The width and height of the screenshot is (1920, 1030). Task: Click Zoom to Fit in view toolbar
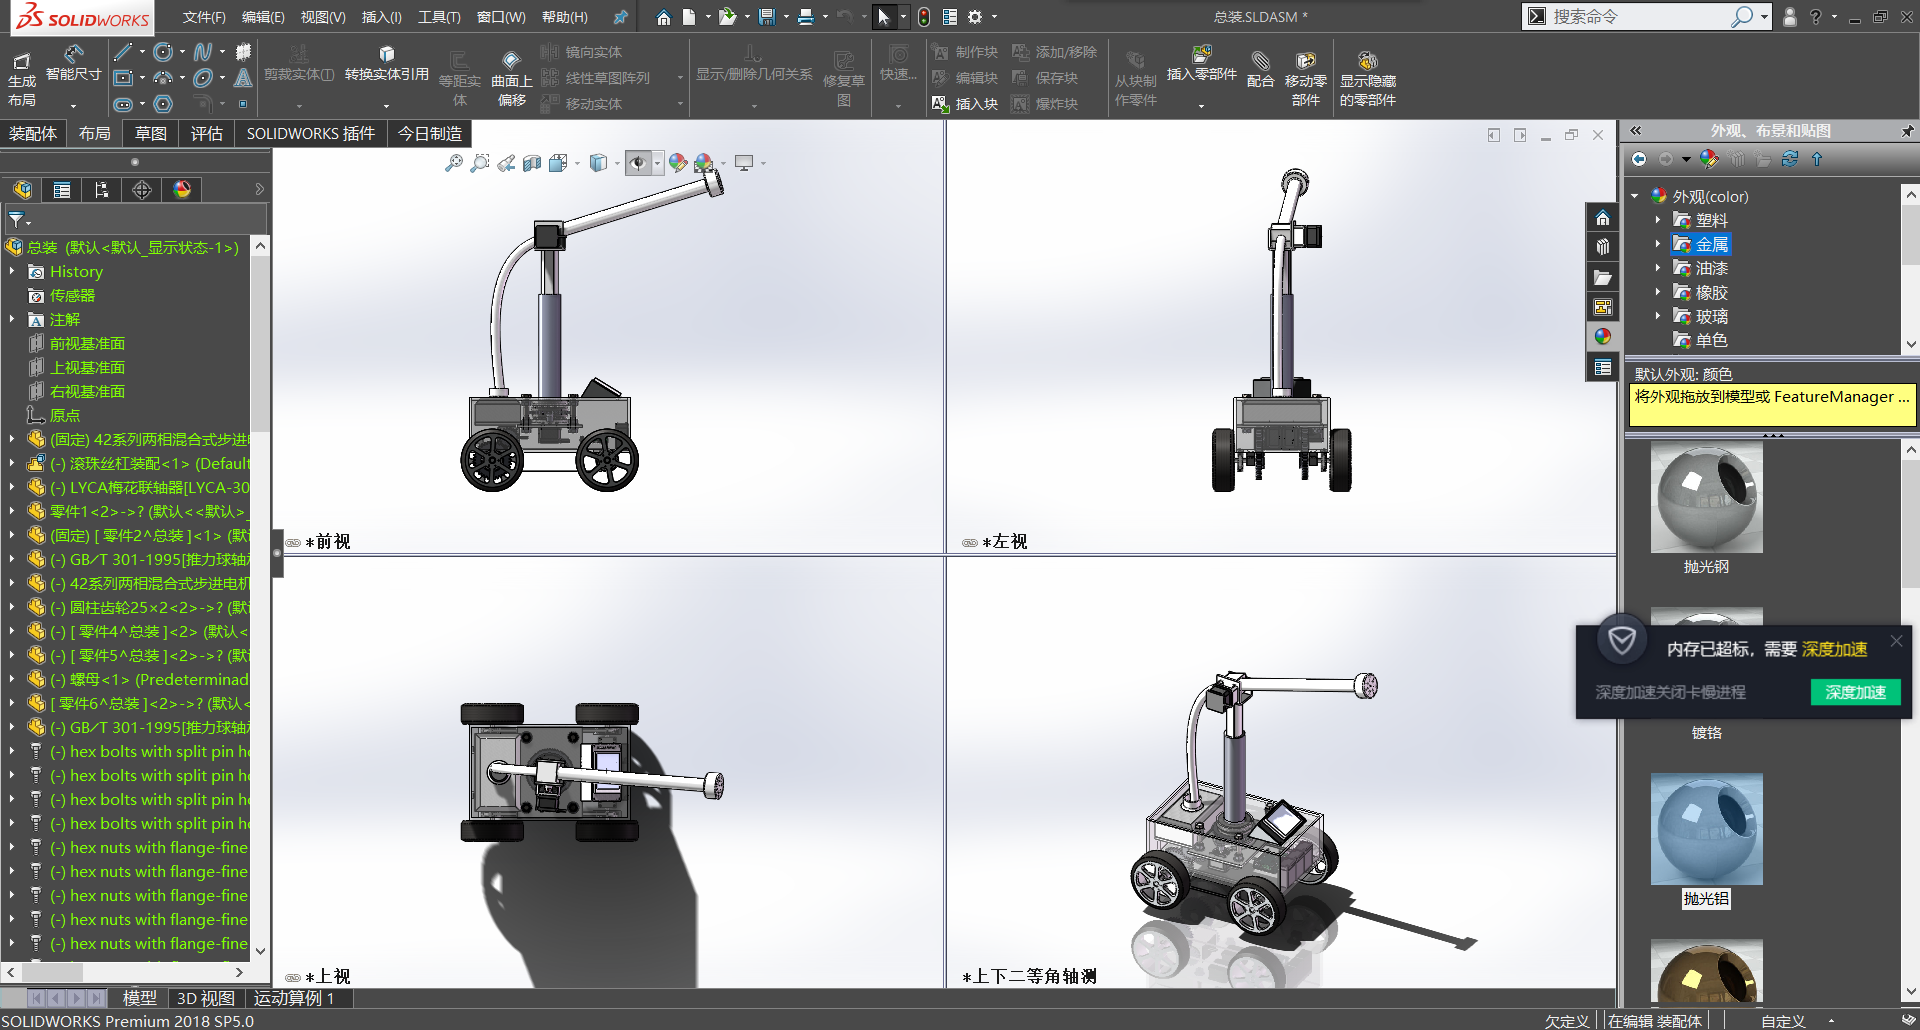point(454,163)
